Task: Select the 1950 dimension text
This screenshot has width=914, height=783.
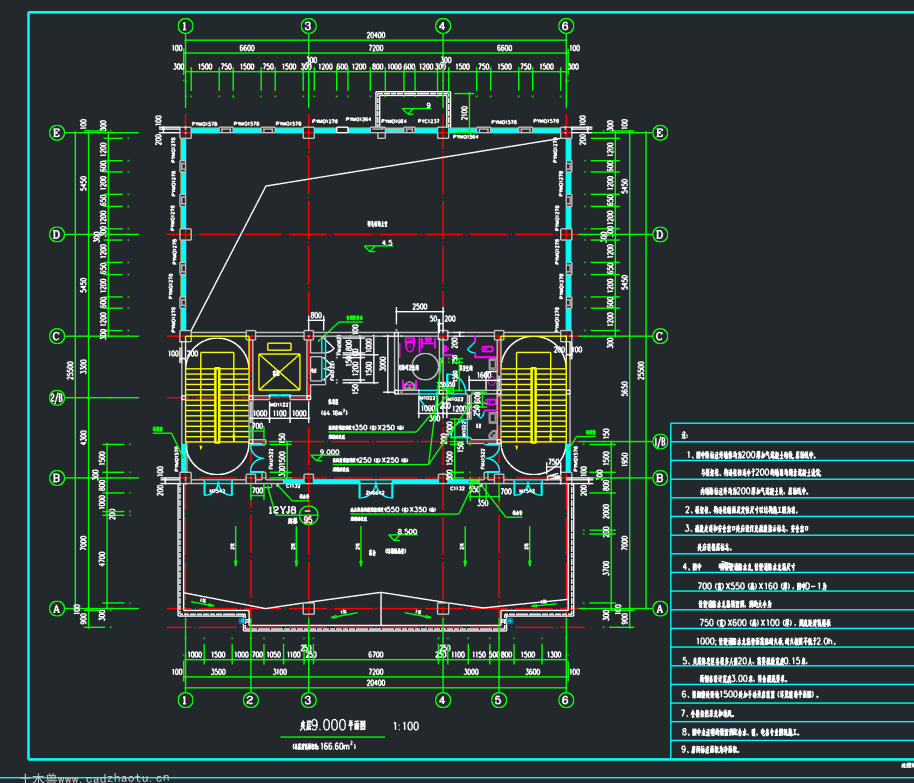Action: tap(625, 459)
